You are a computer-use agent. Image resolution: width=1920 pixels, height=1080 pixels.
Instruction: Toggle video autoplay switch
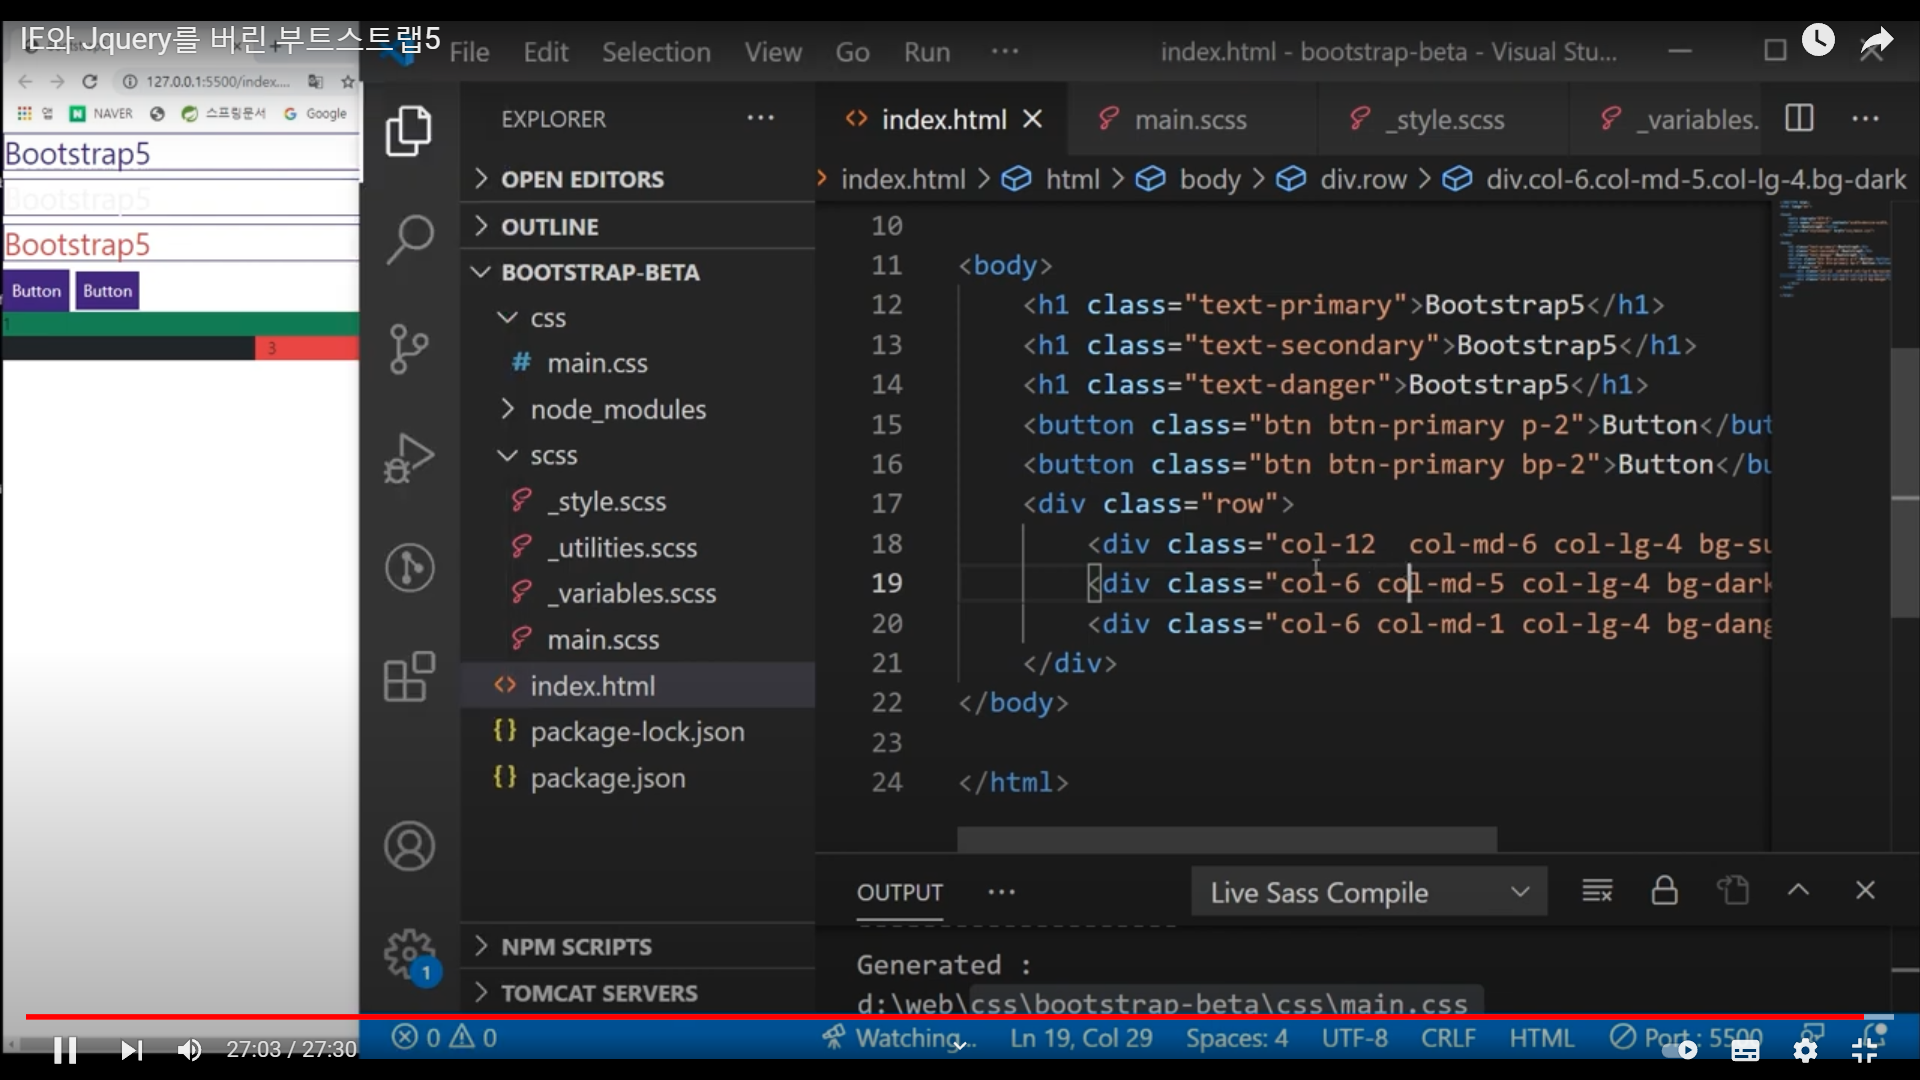pyautogui.click(x=1680, y=1050)
